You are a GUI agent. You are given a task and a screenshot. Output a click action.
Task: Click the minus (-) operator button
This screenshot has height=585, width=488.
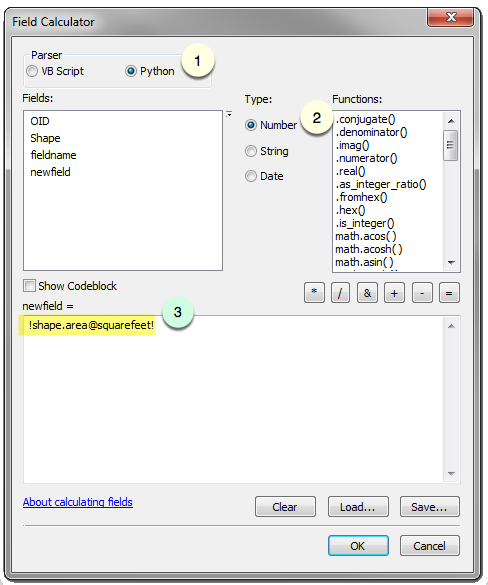[x=422, y=293]
